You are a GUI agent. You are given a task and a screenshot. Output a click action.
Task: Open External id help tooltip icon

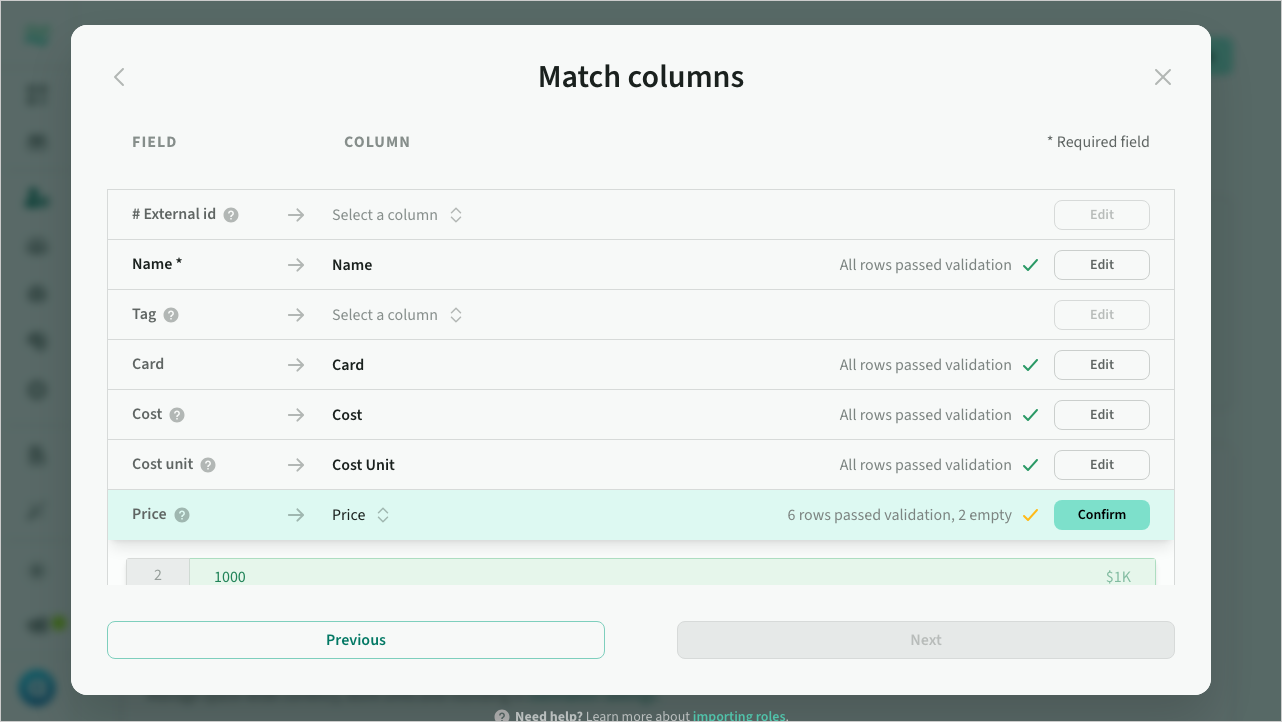(x=231, y=215)
